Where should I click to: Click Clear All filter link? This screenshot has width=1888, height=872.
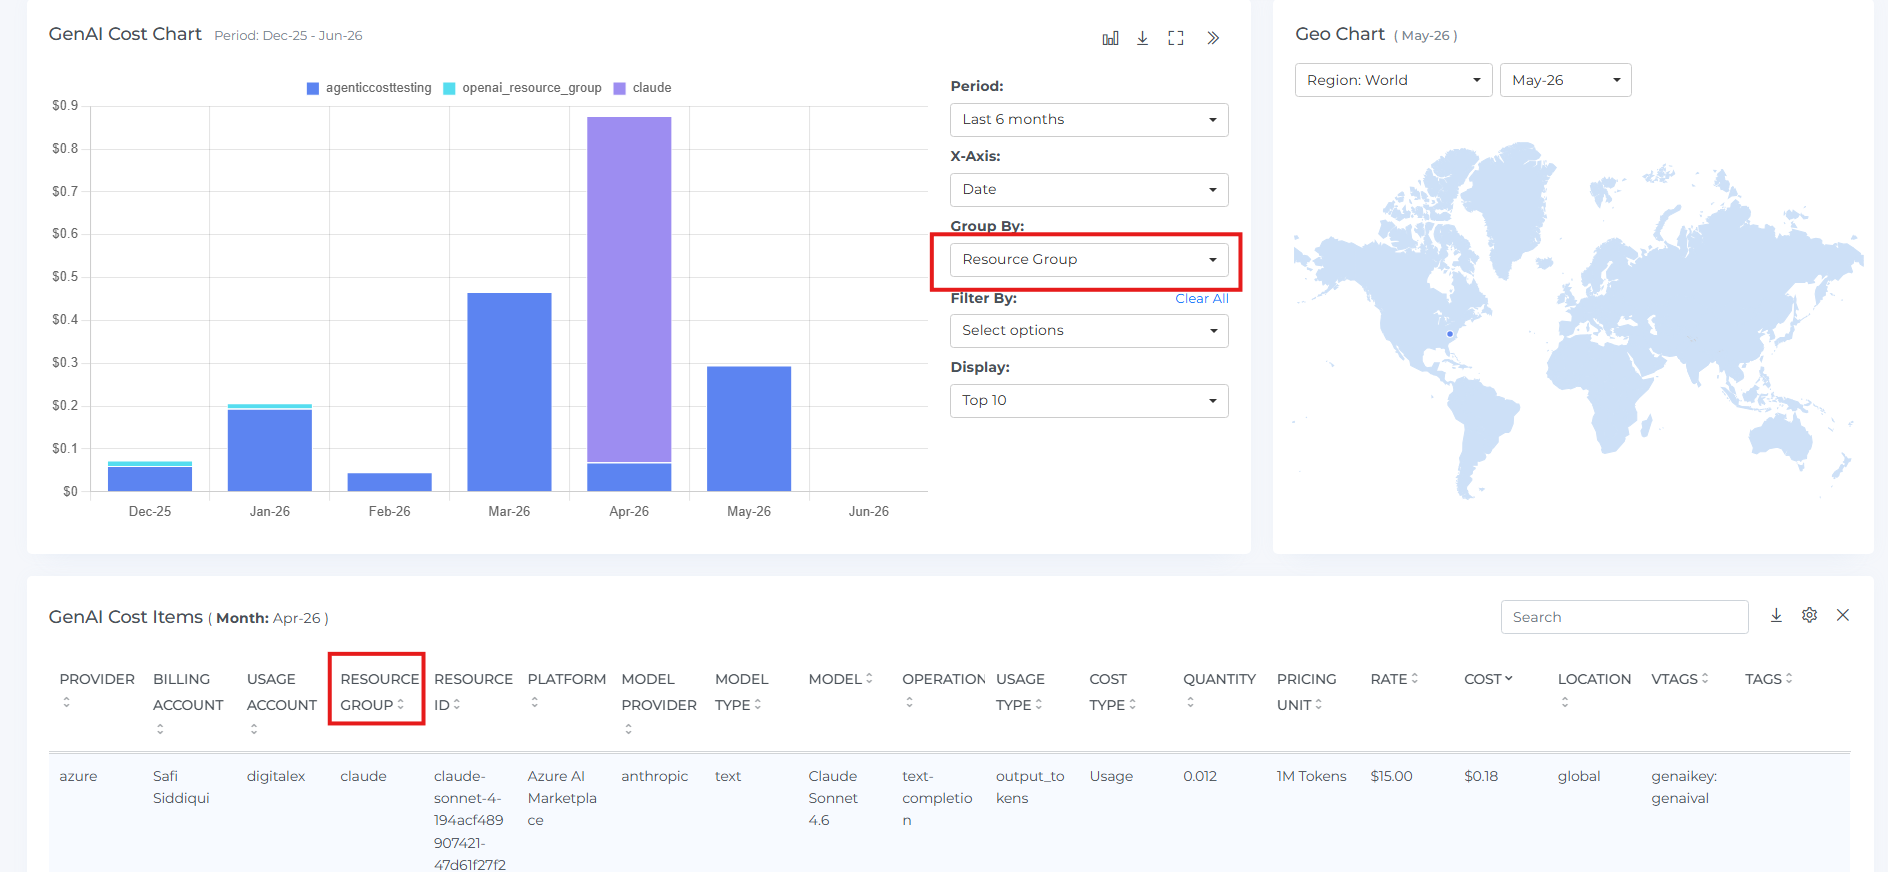coord(1202,298)
